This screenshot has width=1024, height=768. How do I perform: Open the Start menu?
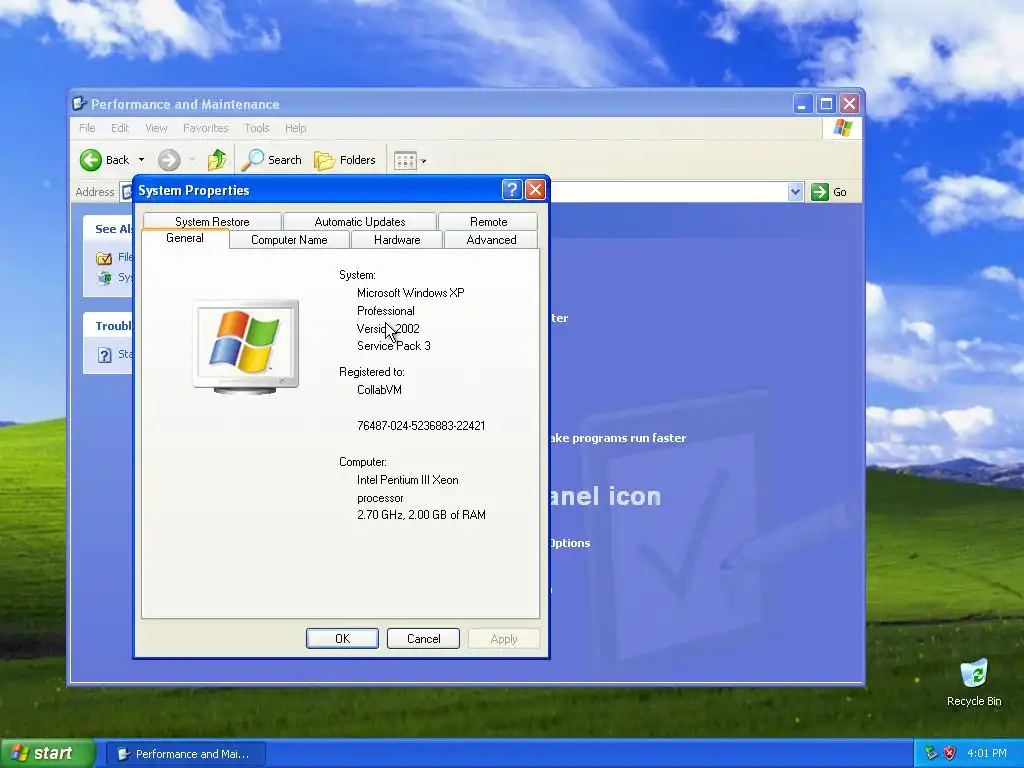click(47, 754)
